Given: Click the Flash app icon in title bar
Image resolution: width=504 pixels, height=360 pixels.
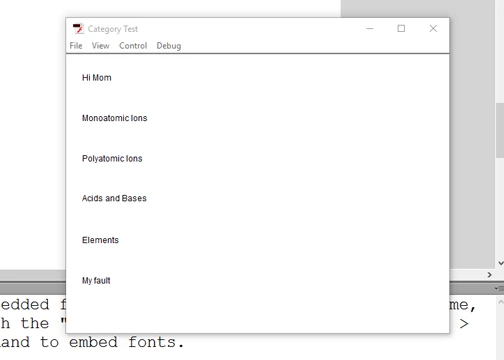Looking at the screenshot, I should (x=78, y=29).
